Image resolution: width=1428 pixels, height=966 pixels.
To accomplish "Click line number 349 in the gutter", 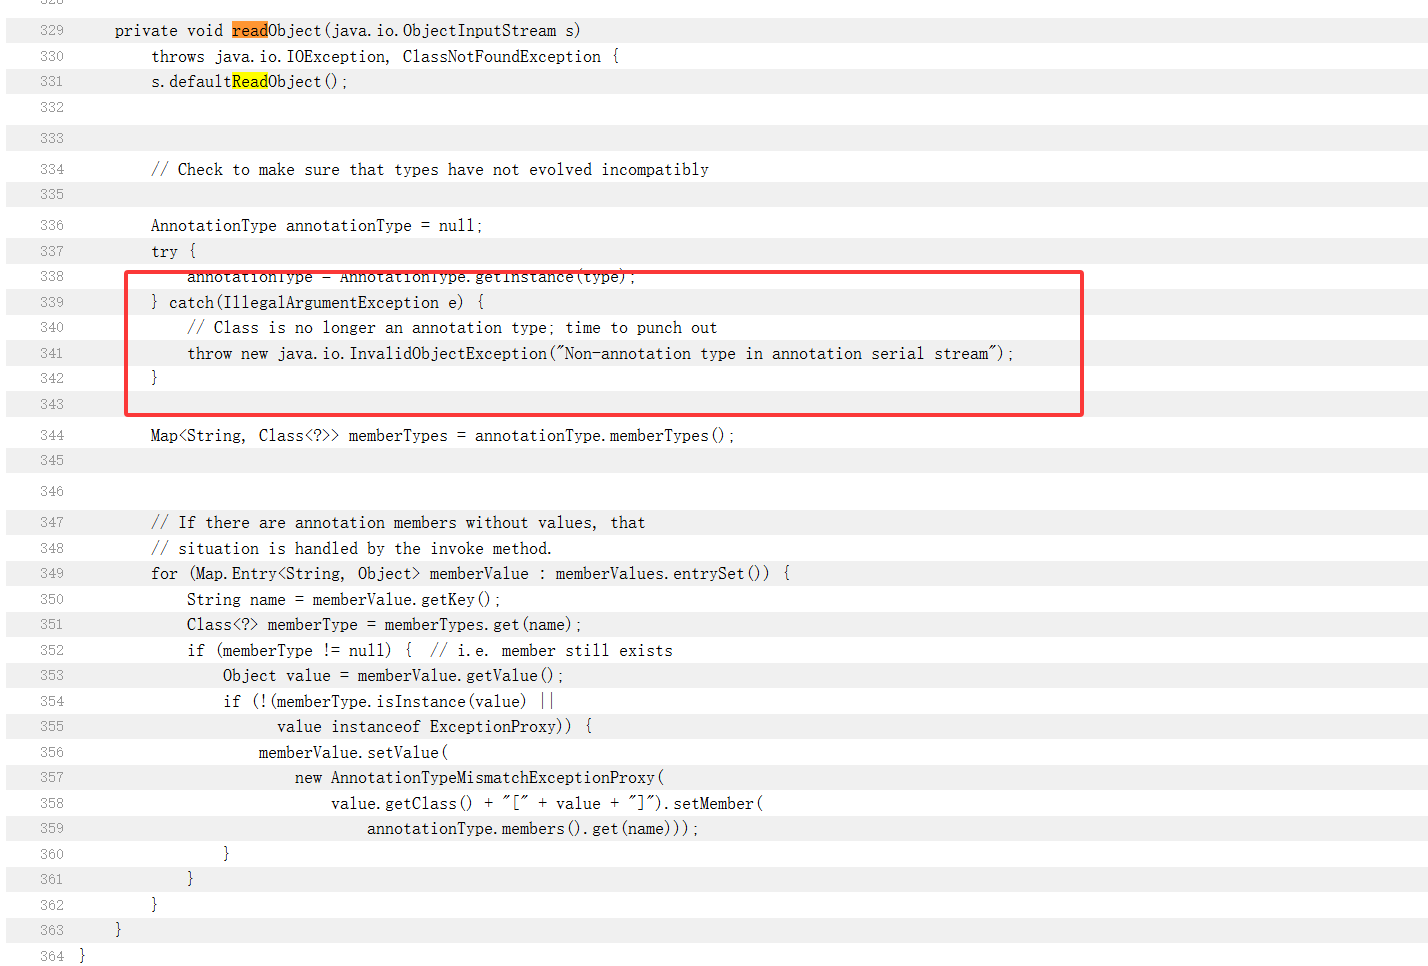I will [x=52, y=574].
